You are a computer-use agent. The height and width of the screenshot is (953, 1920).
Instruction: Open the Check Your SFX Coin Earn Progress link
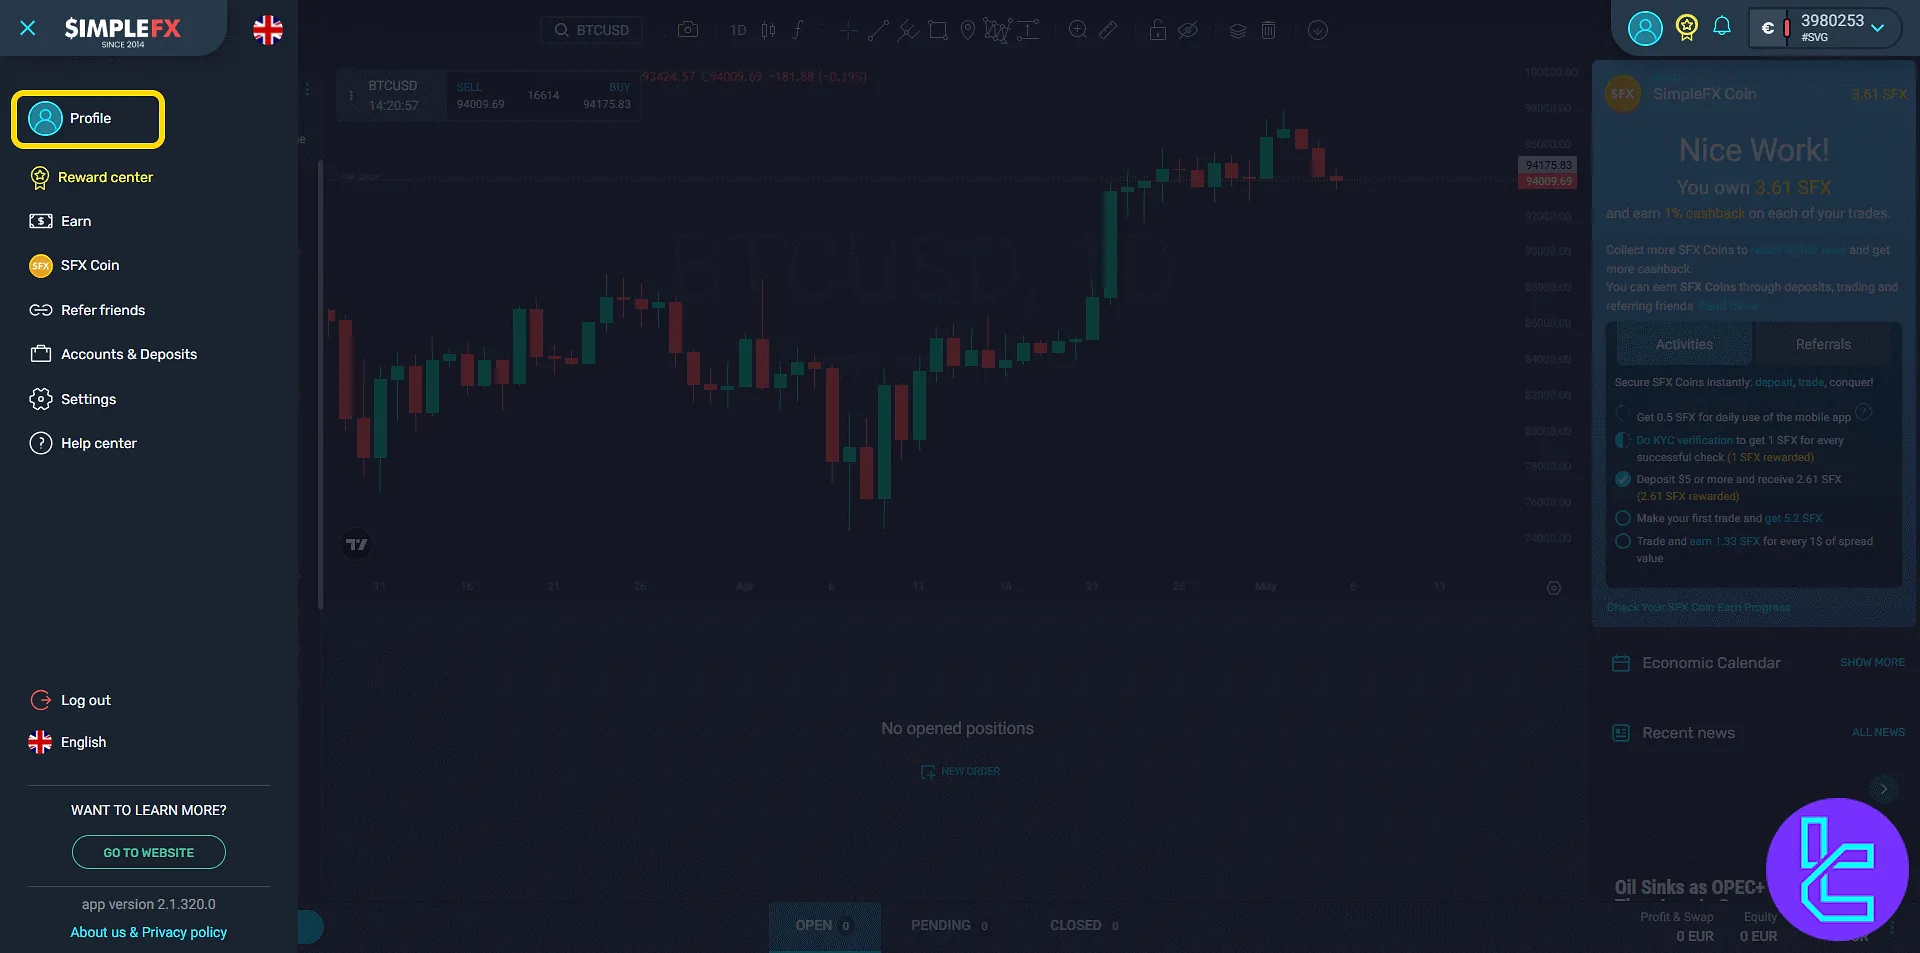click(x=1698, y=607)
